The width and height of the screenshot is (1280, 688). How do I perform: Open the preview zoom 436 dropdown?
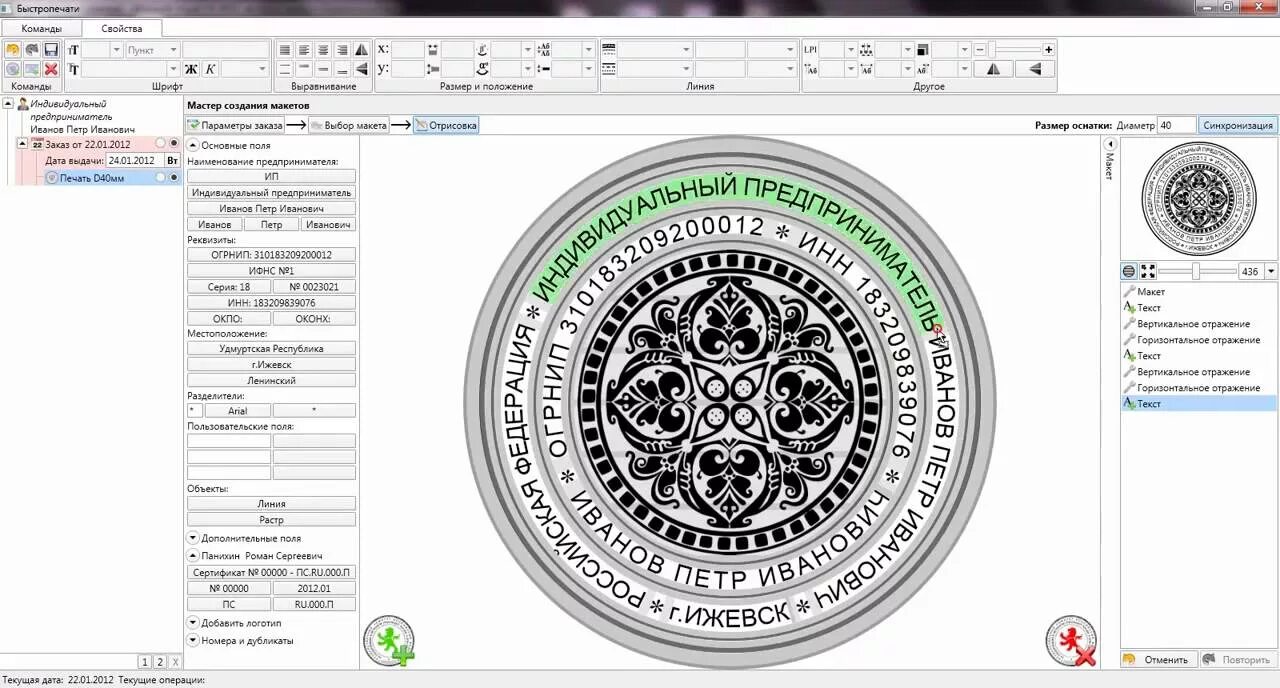1271,271
